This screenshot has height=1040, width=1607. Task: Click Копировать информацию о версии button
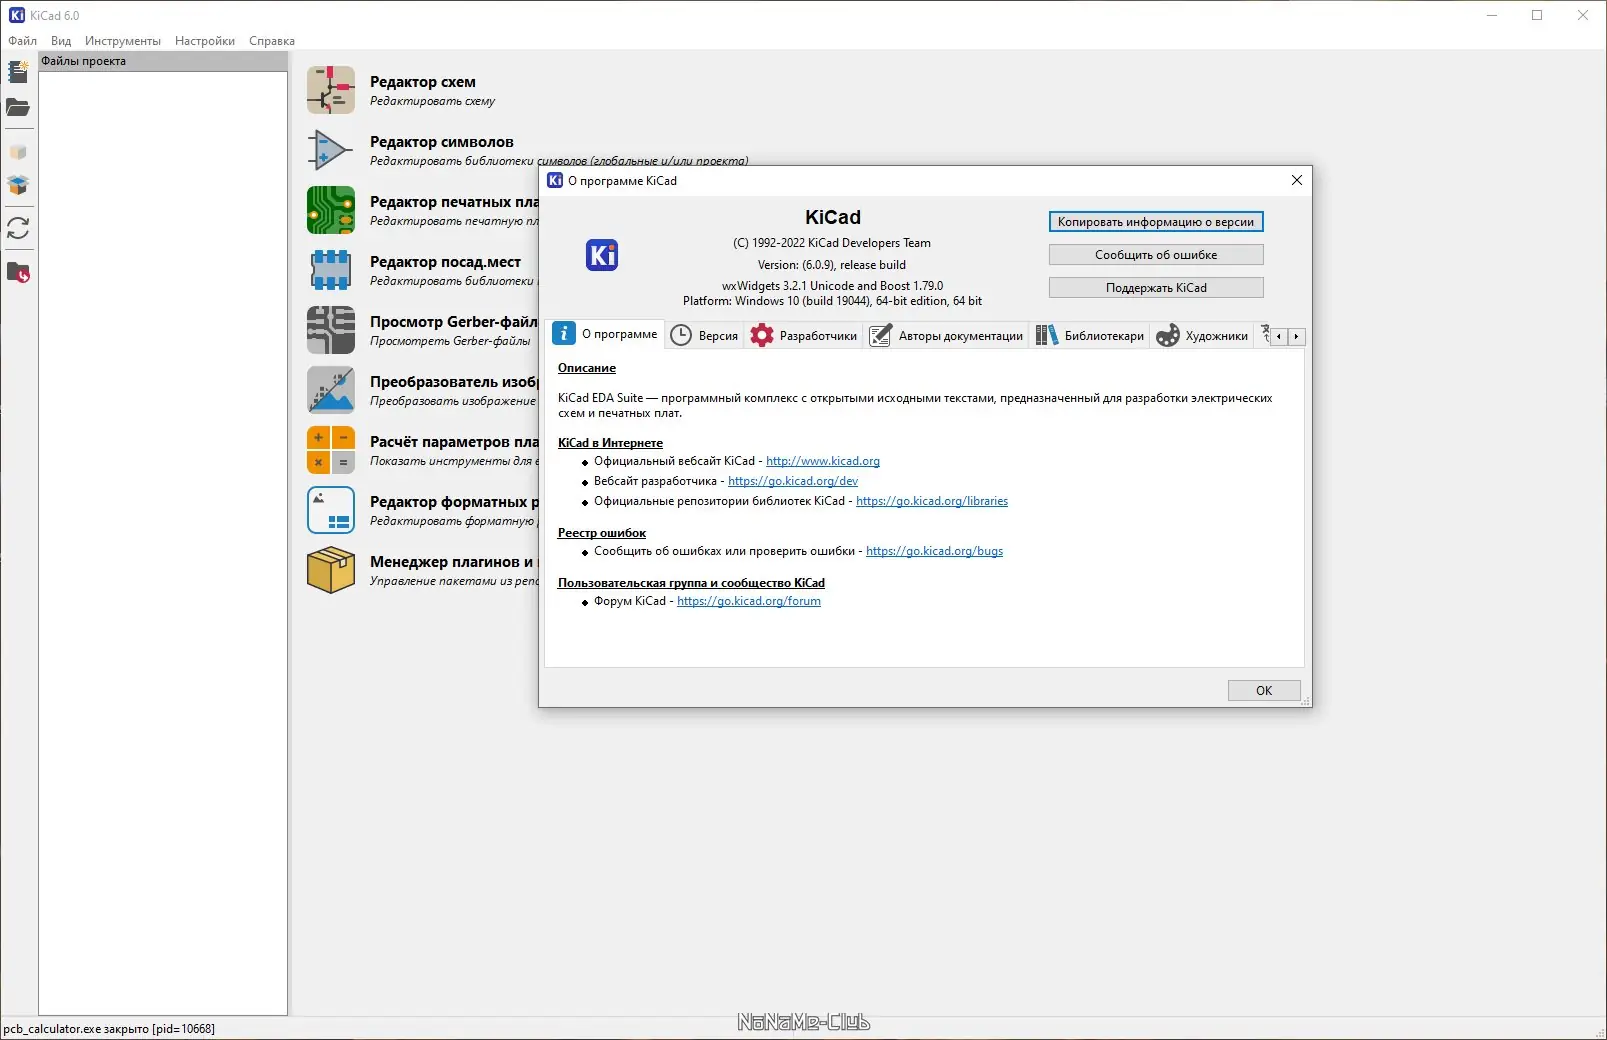(x=1156, y=222)
